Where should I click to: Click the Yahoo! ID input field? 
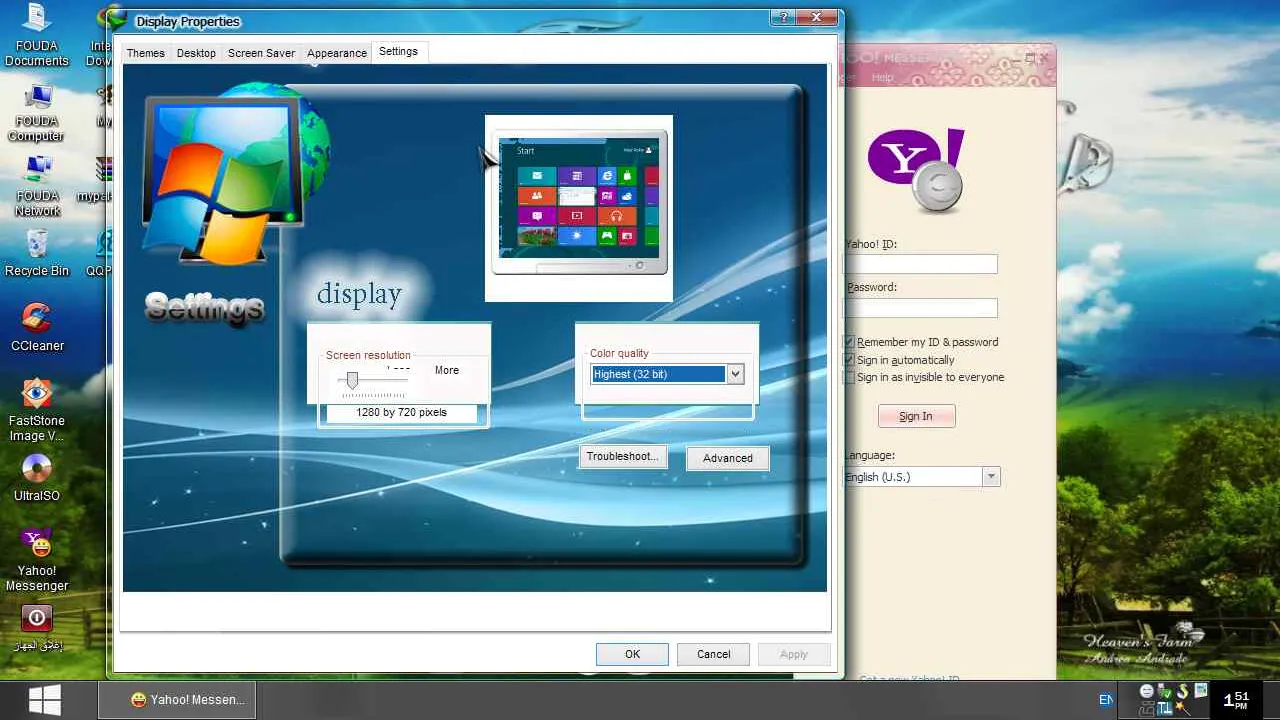click(921, 264)
